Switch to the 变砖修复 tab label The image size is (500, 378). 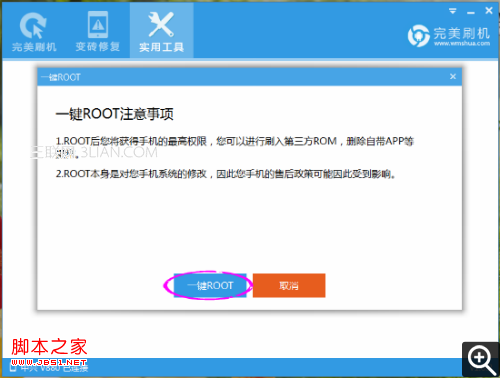tap(98, 47)
